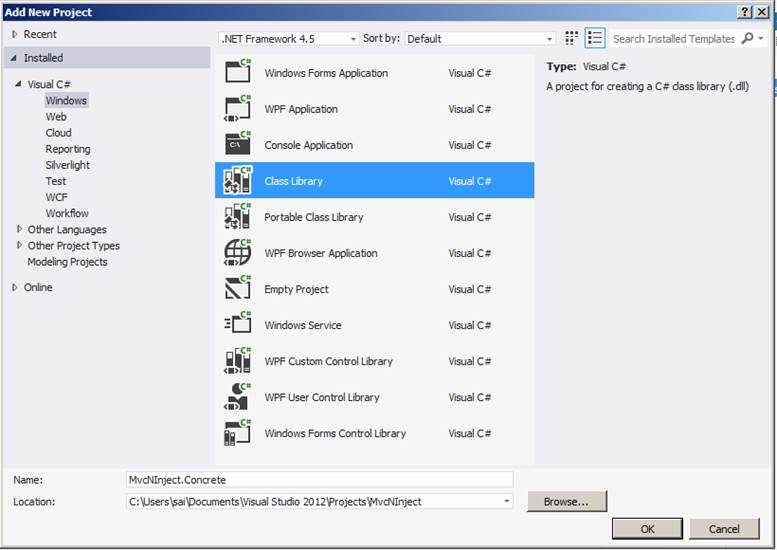Click the Class Library template icon
This screenshot has height=550, width=777.
tap(238, 180)
